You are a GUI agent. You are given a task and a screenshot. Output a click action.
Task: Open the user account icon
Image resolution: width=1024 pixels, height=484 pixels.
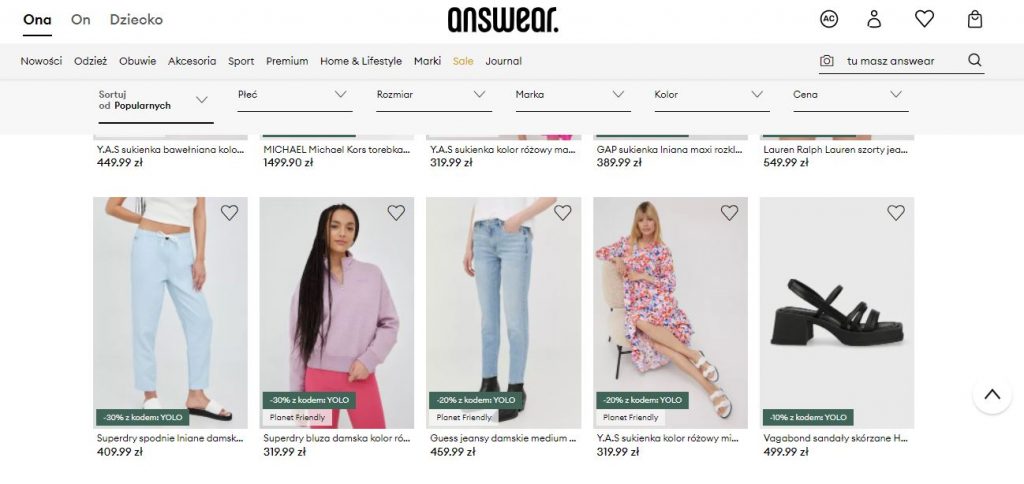click(874, 19)
